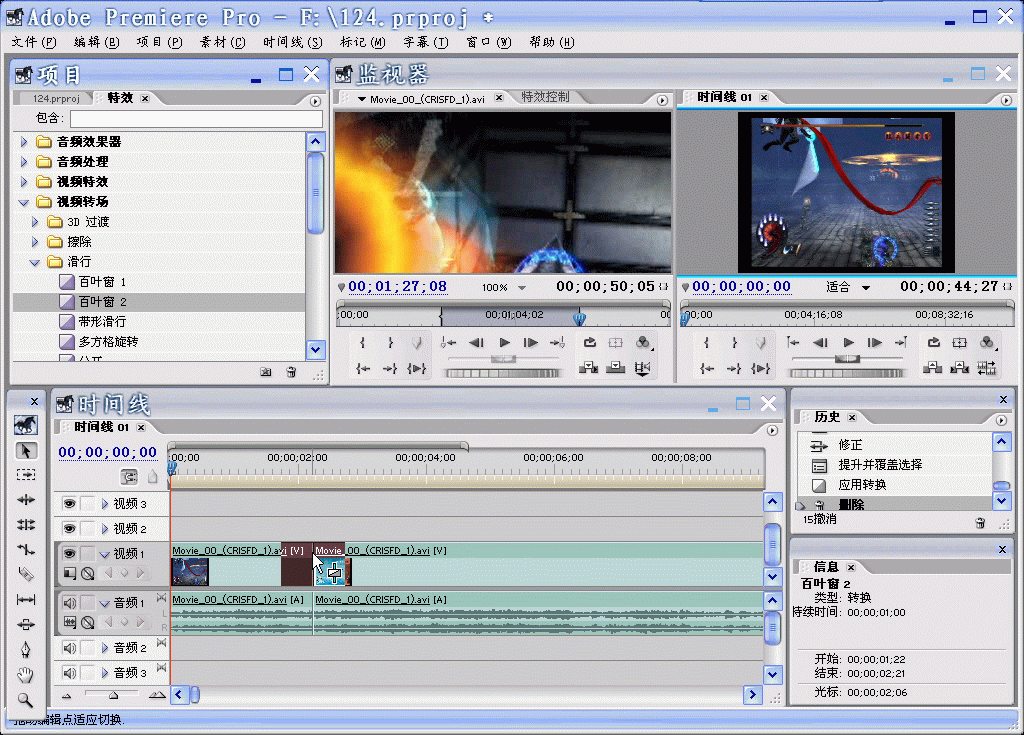Click Overlay edit icon in source monitor
Screen dimensions: 1024x735
[615, 368]
